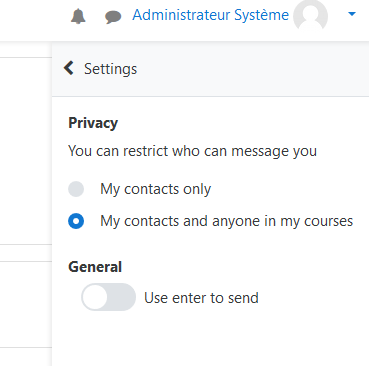The width and height of the screenshot is (369, 366).
Task: Open the Administrateur Système profile link
Action: (x=210, y=15)
